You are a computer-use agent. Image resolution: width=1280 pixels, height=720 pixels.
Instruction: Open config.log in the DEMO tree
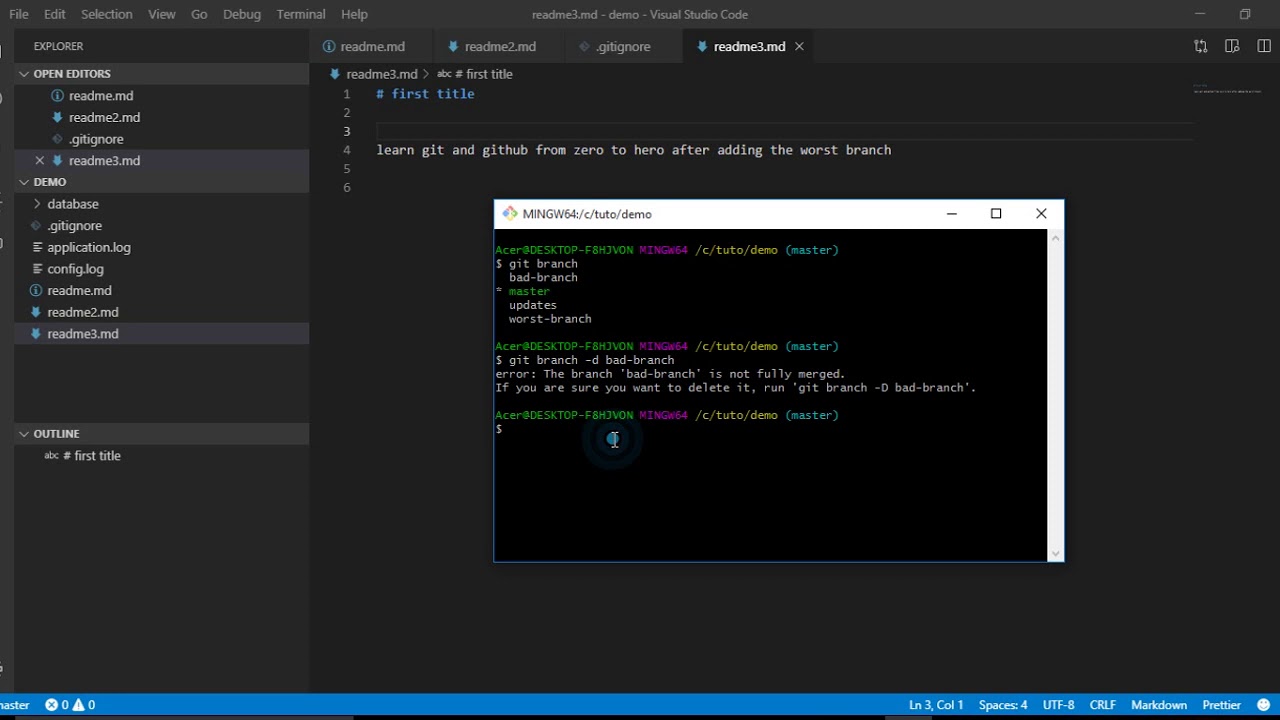[75, 269]
